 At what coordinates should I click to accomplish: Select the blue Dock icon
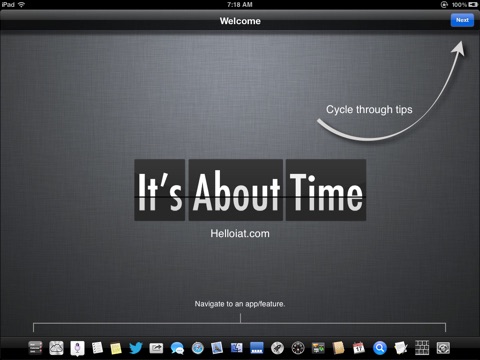257,348
